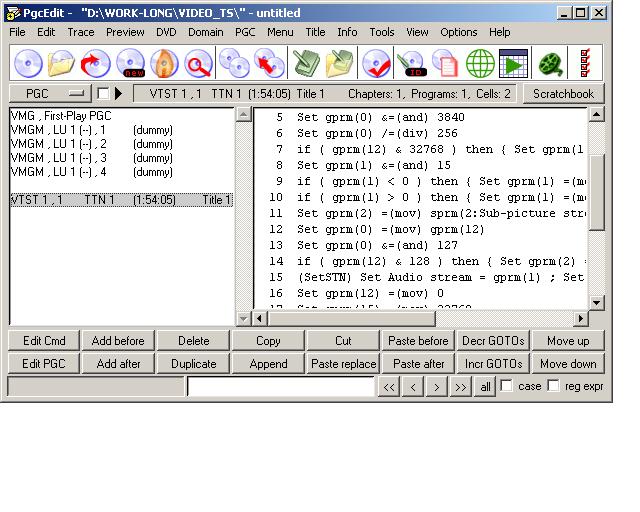Image resolution: width=640 pixels, height=512 pixels.
Task: Jump to first match with '<<' button
Action: point(389,386)
